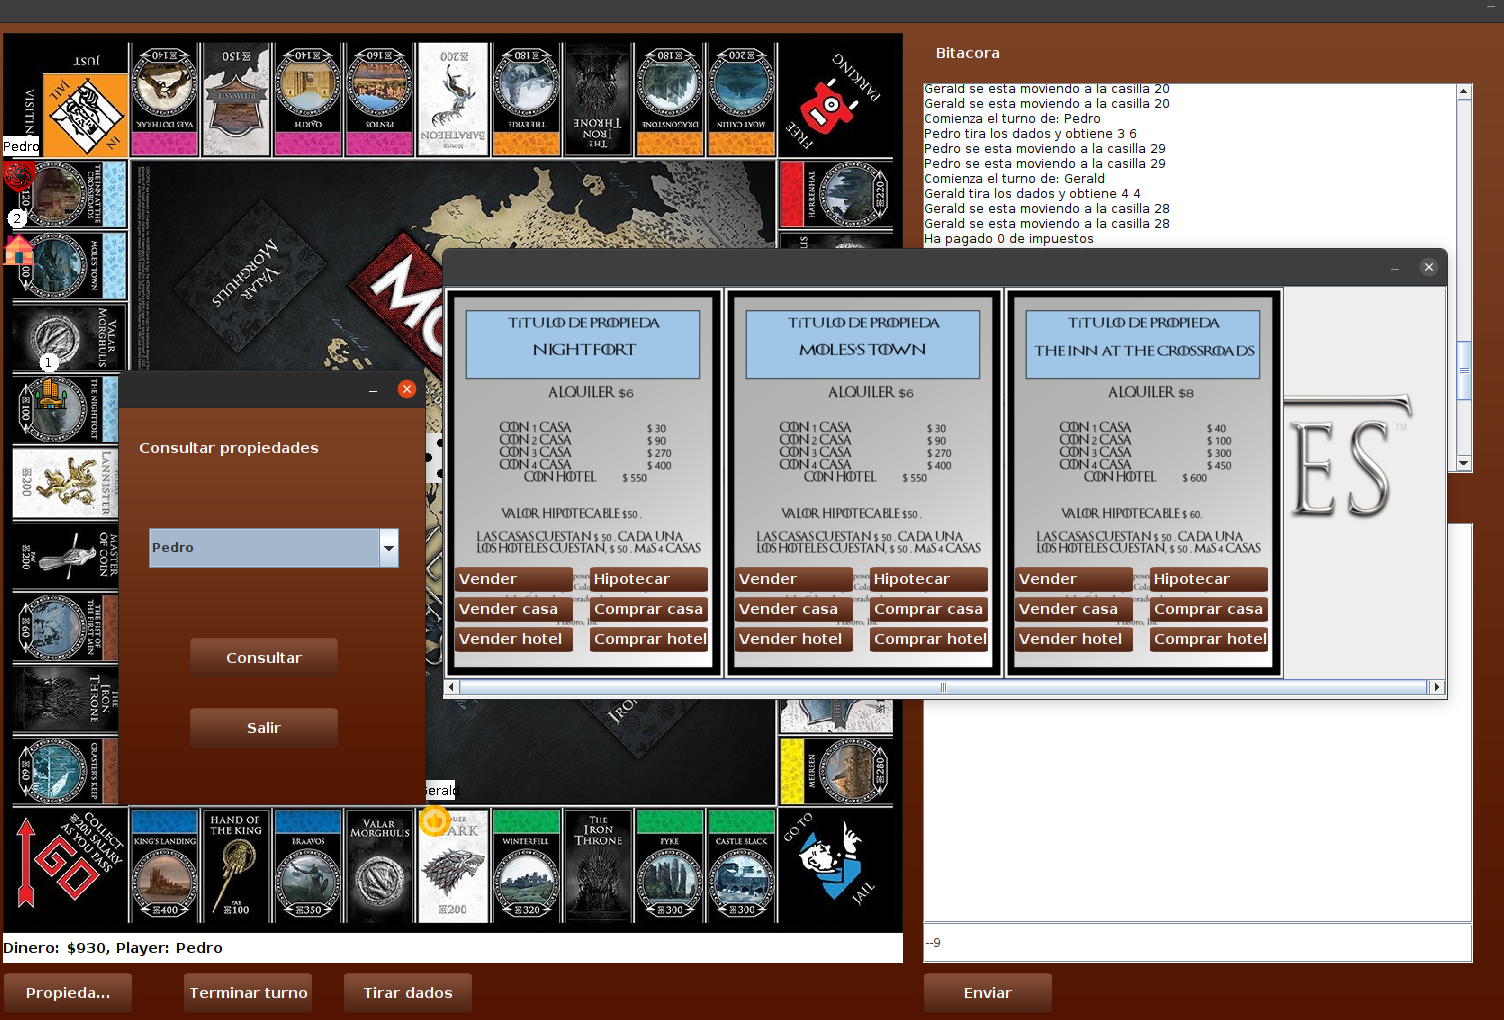Viewport: 1504px width, 1020px height.
Task: Click Terminar turno button
Action: pyautogui.click(x=248, y=993)
